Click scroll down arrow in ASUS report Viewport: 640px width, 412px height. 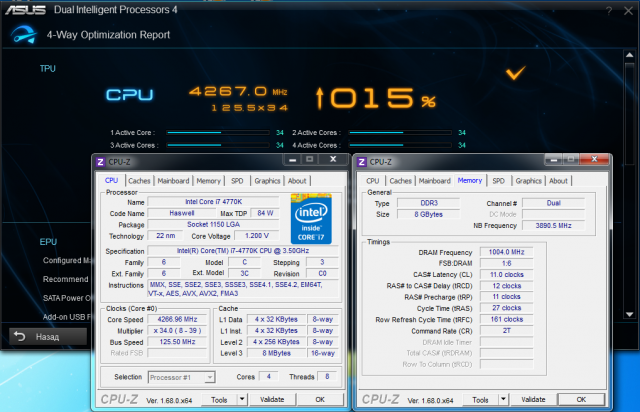(x=629, y=314)
